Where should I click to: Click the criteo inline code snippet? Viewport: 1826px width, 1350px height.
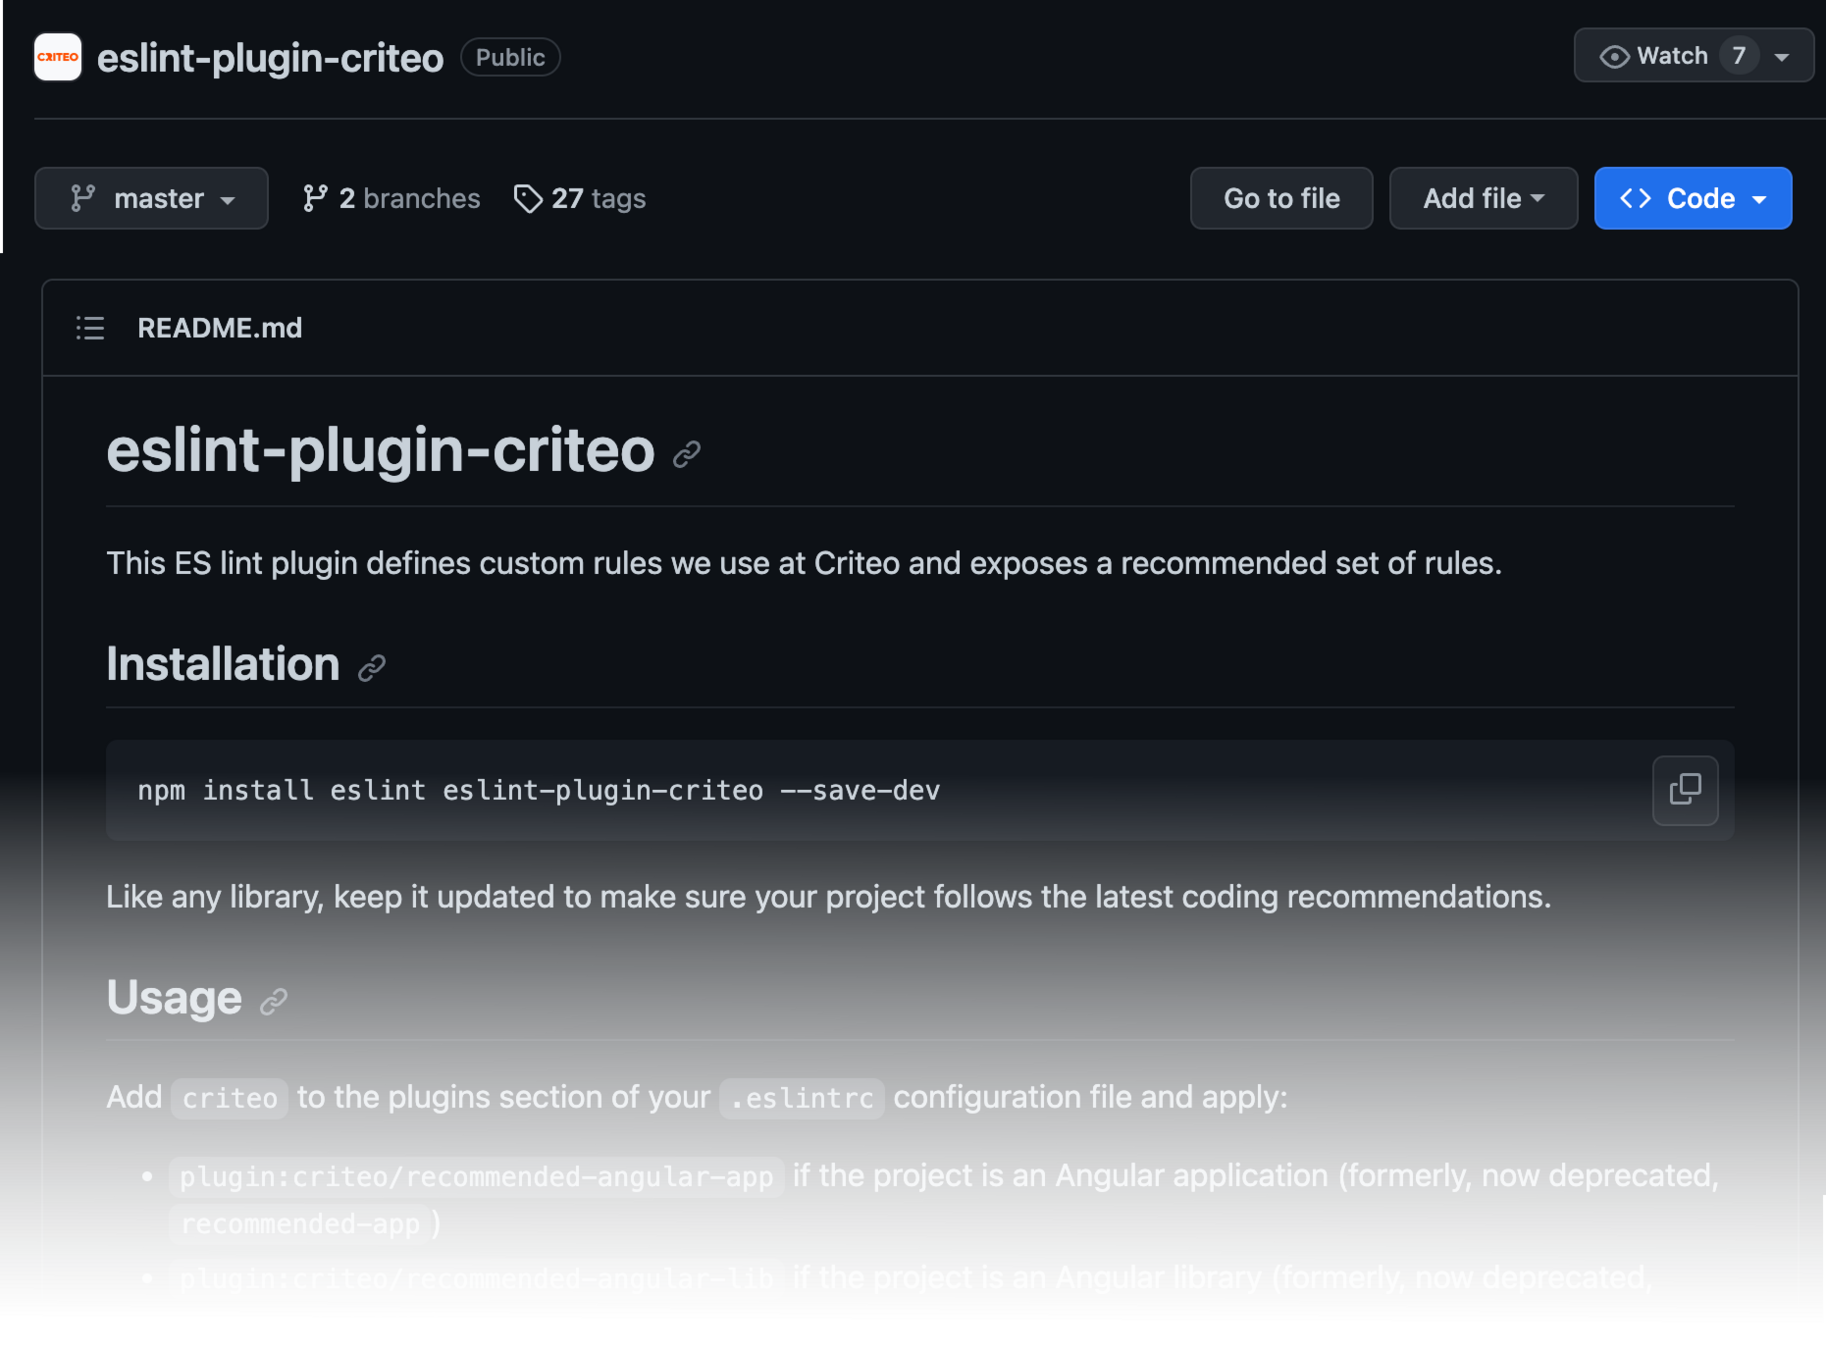[x=230, y=1098]
